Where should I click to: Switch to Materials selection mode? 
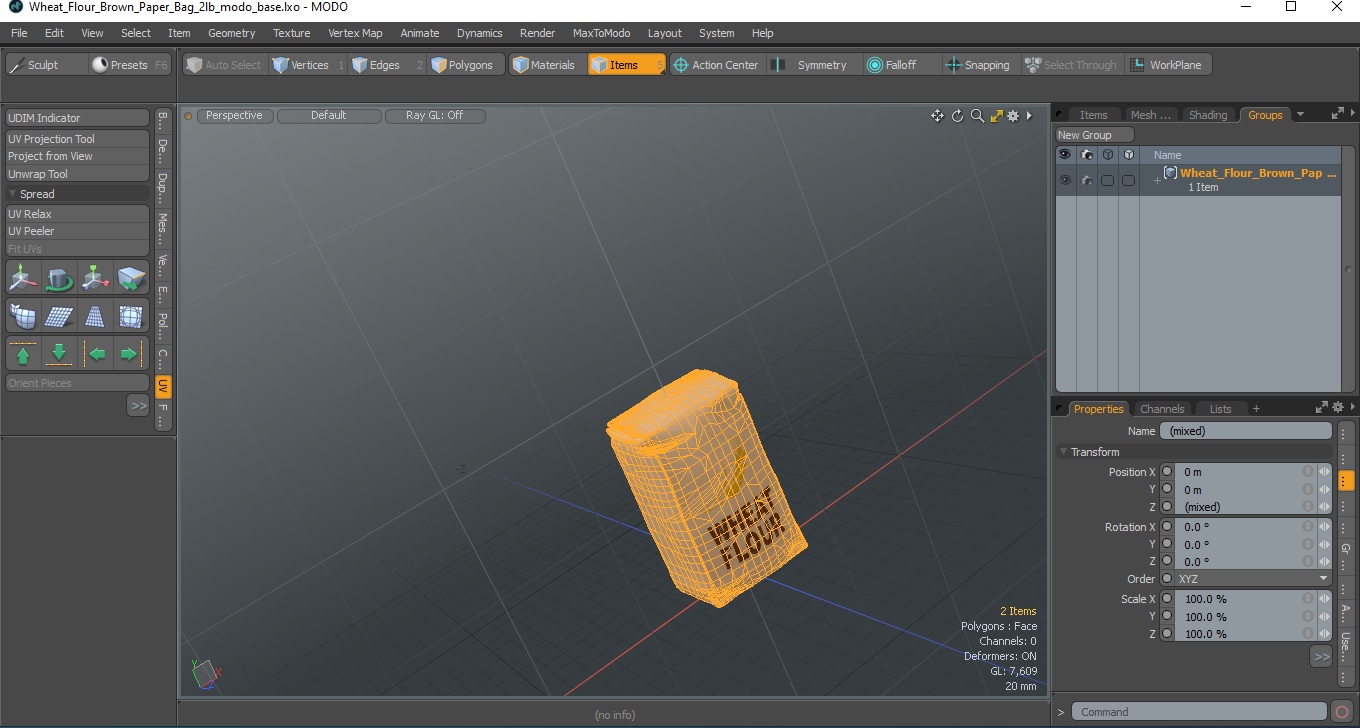pos(546,65)
